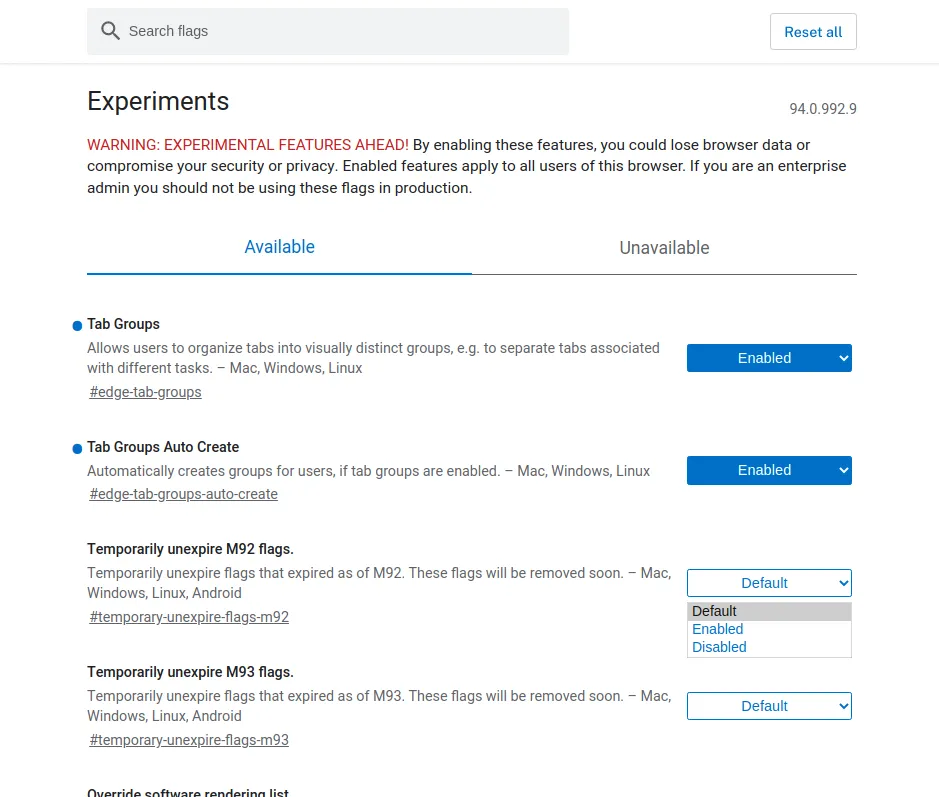
Task: Click the blue dot beside Tab Groups
Action: [77, 326]
